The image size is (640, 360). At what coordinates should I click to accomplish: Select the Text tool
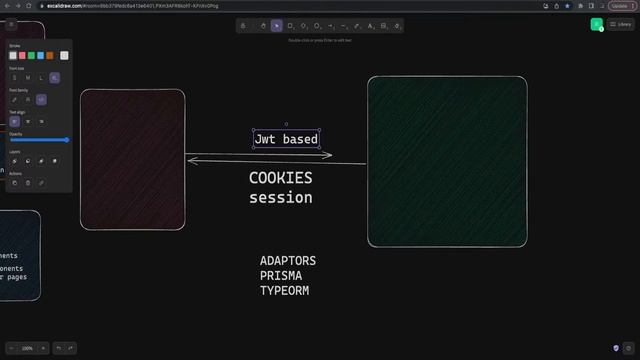(x=370, y=26)
